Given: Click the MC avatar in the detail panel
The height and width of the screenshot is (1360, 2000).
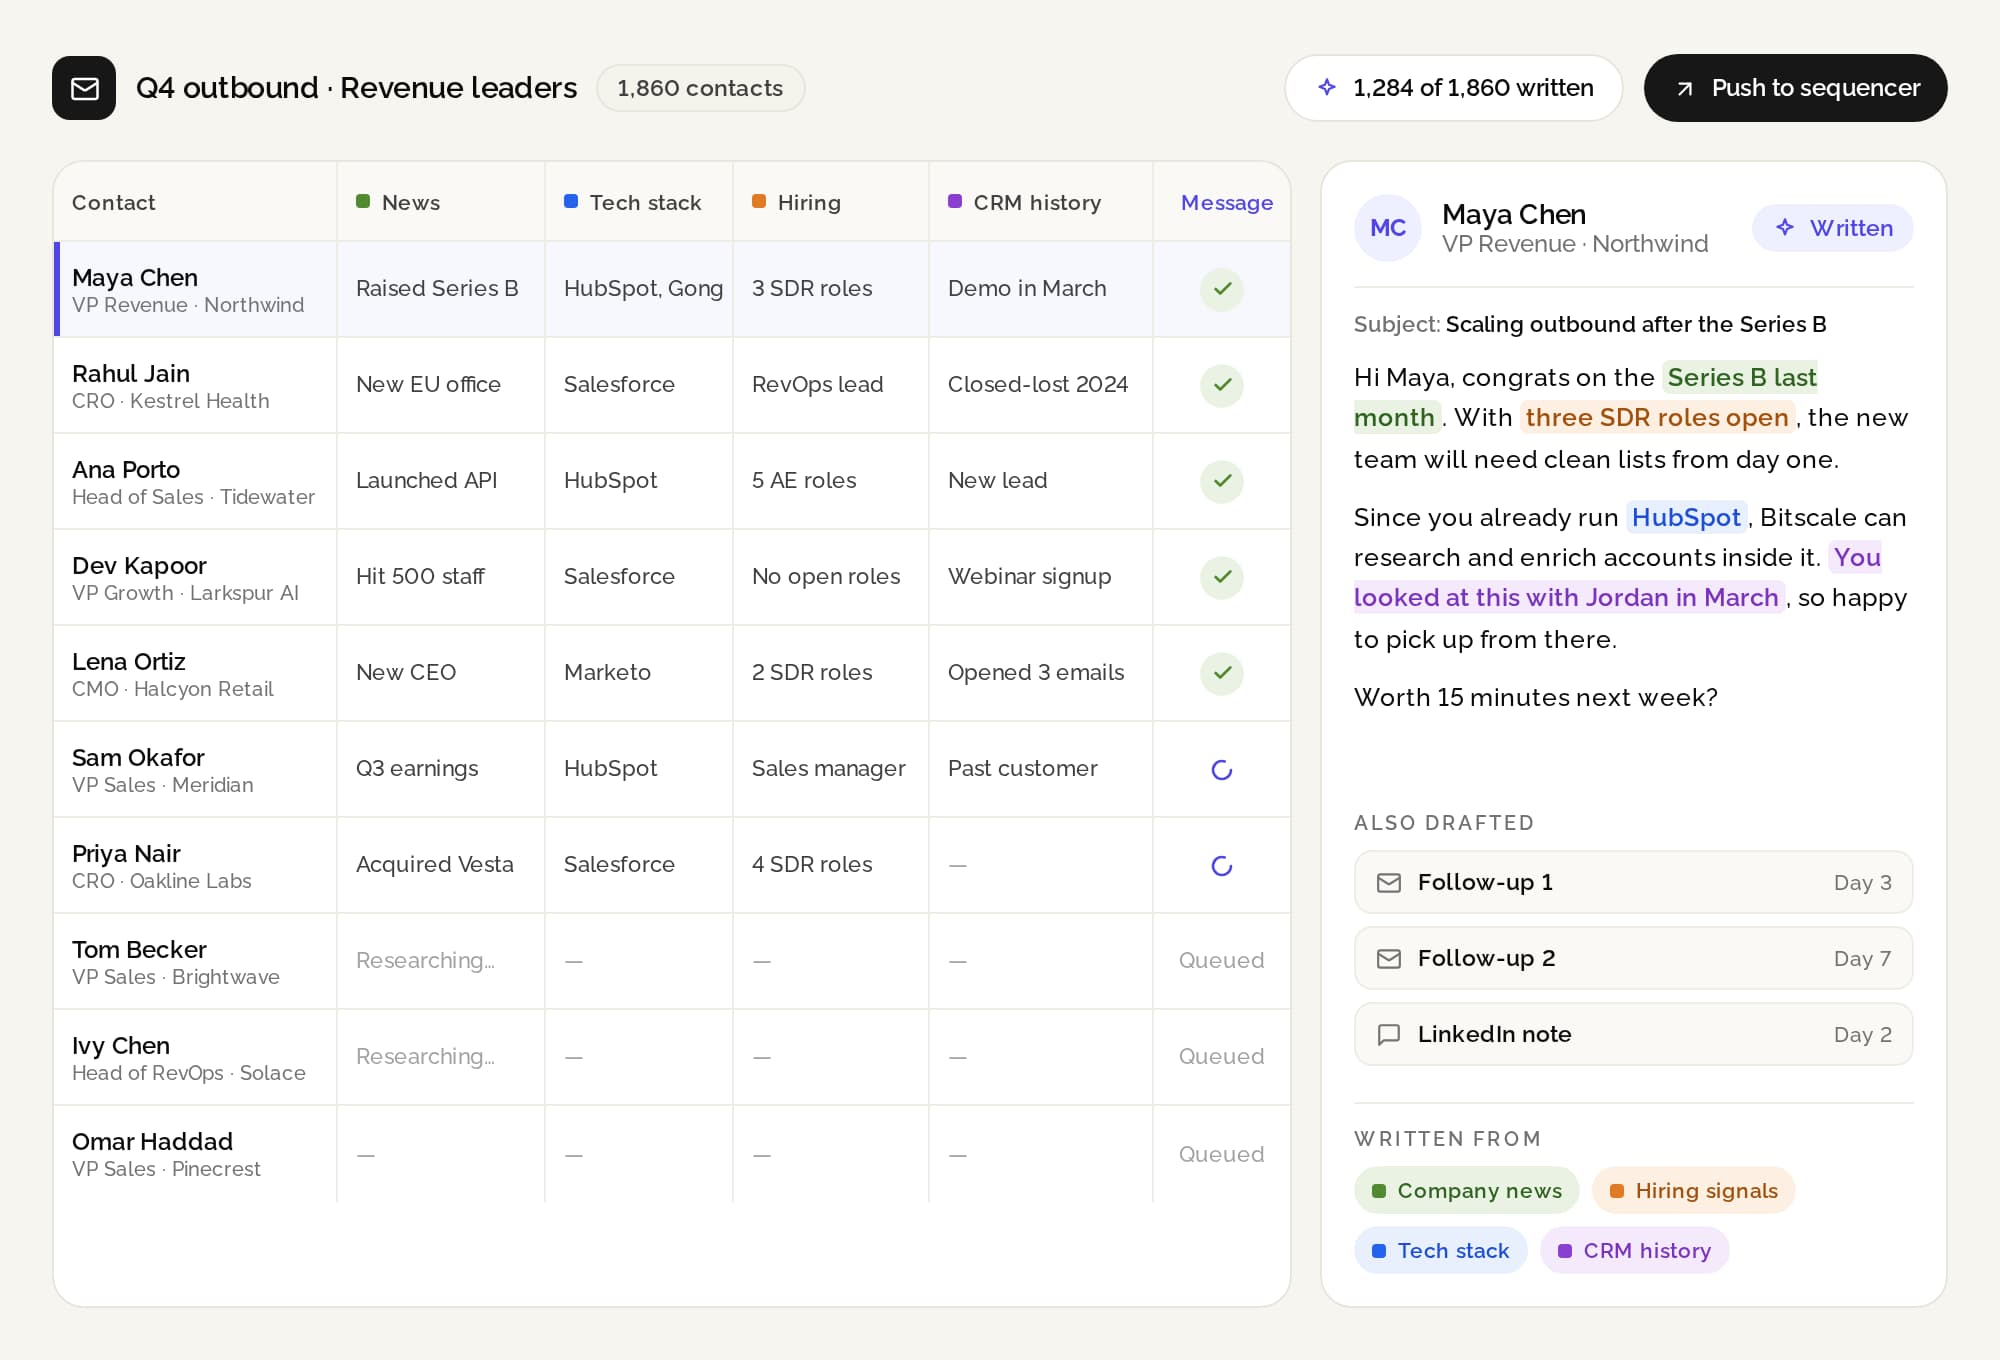Looking at the screenshot, I should 1387,228.
